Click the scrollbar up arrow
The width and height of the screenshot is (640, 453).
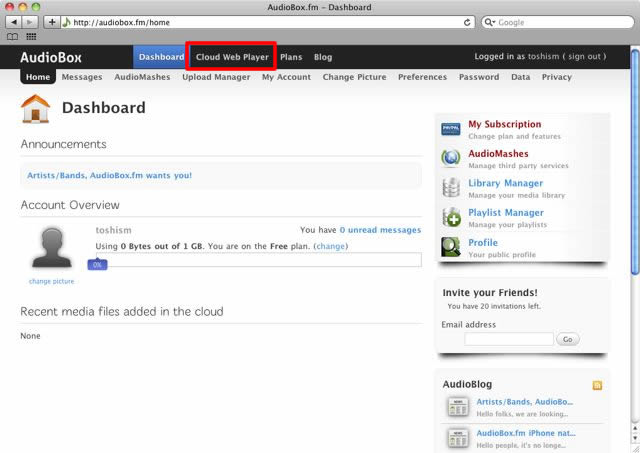(x=635, y=428)
